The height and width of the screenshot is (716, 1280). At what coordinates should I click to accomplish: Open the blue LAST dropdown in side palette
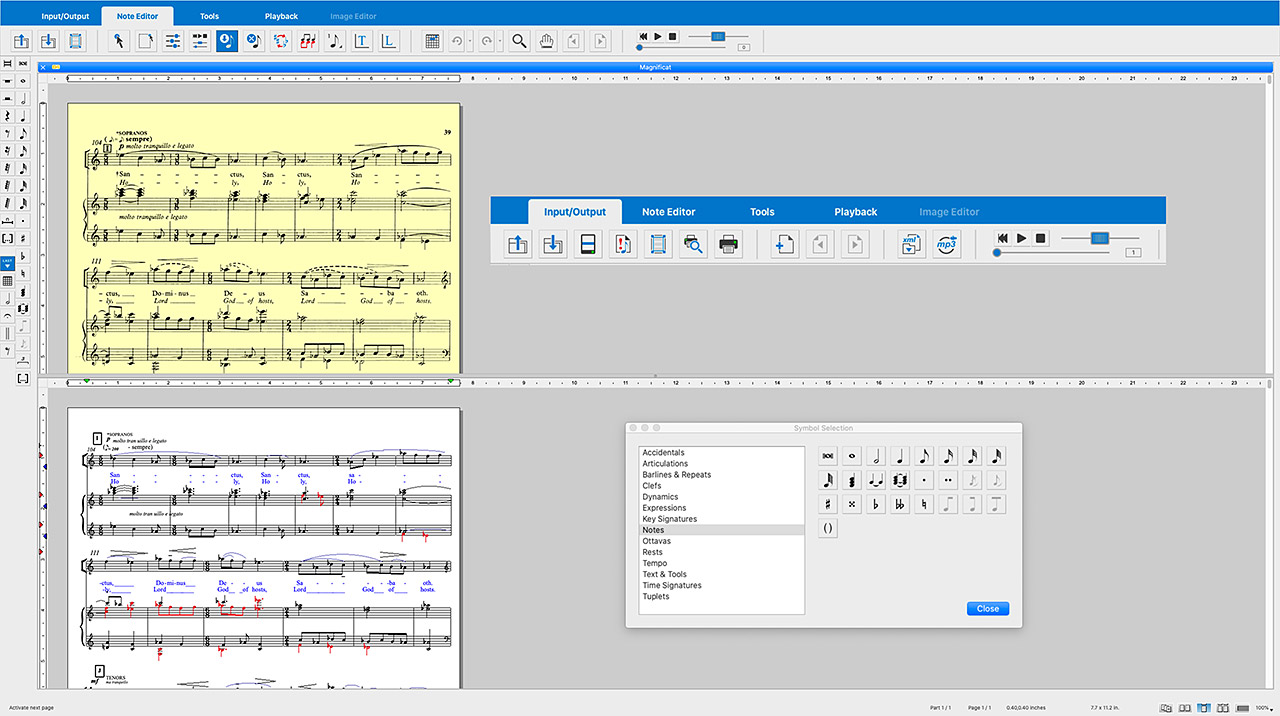7,263
